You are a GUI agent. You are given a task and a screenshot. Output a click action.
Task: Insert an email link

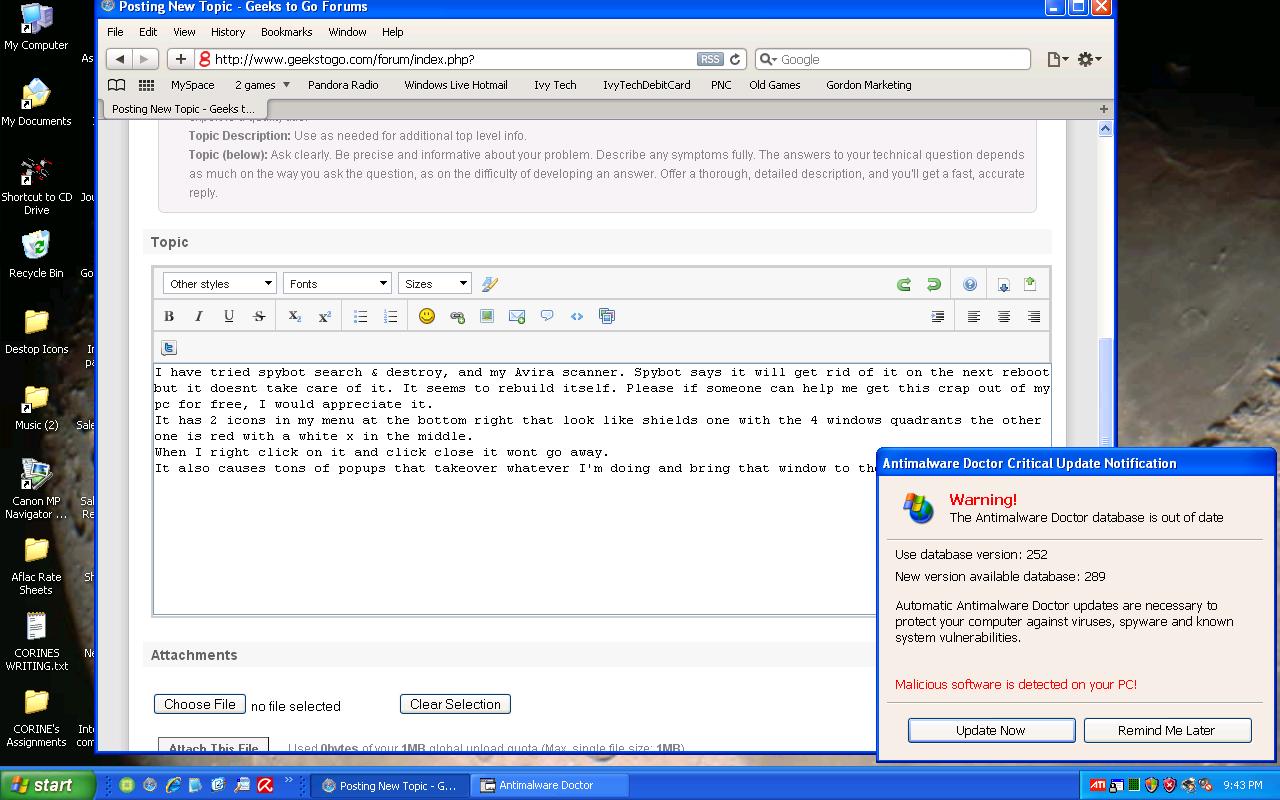(517, 316)
